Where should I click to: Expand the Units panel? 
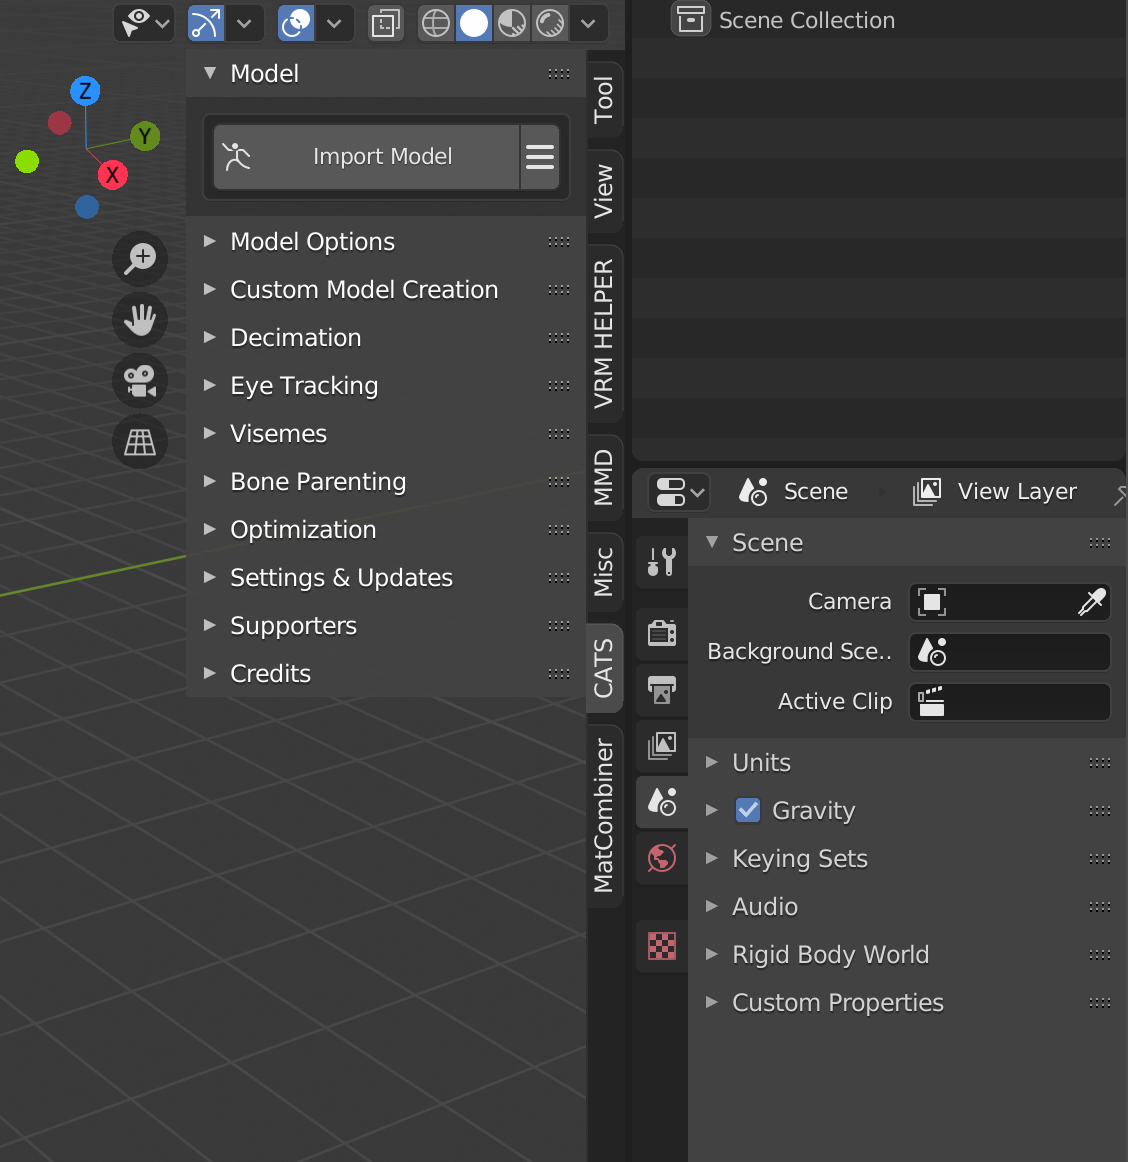(907, 763)
